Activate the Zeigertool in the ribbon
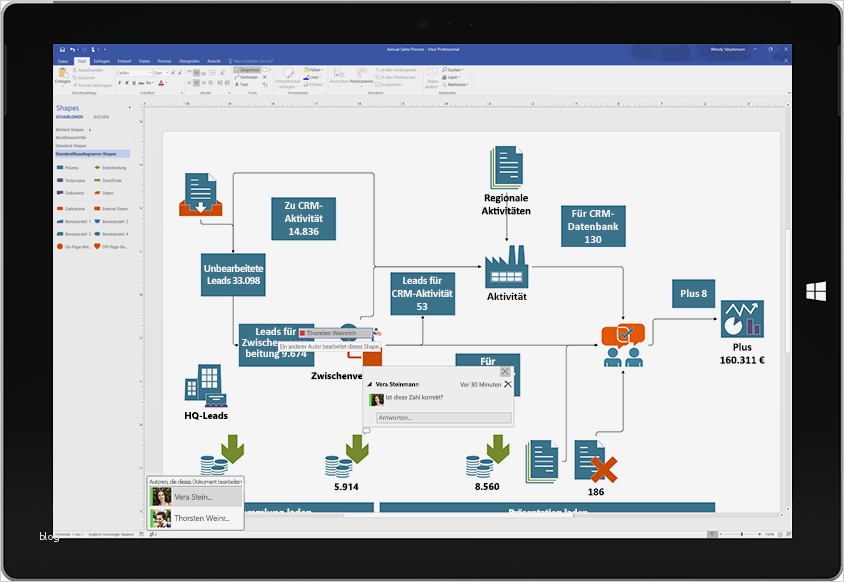The image size is (844, 582). coord(247,70)
